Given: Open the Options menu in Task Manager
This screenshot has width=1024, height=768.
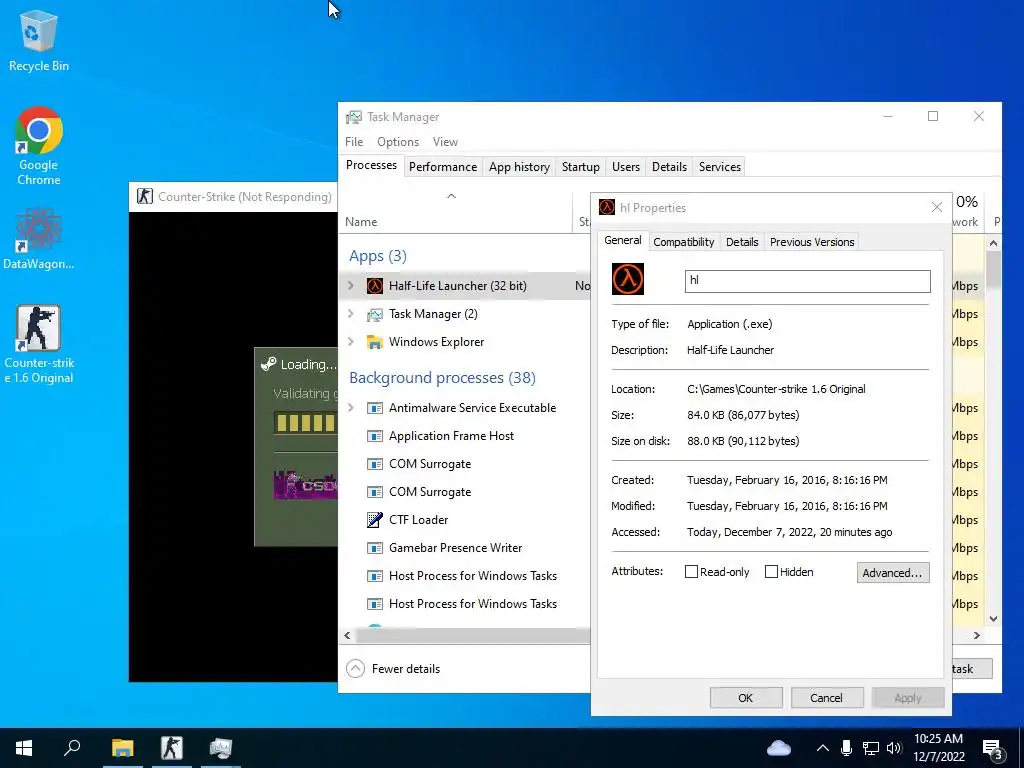Looking at the screenshot, I should [398, 142].
